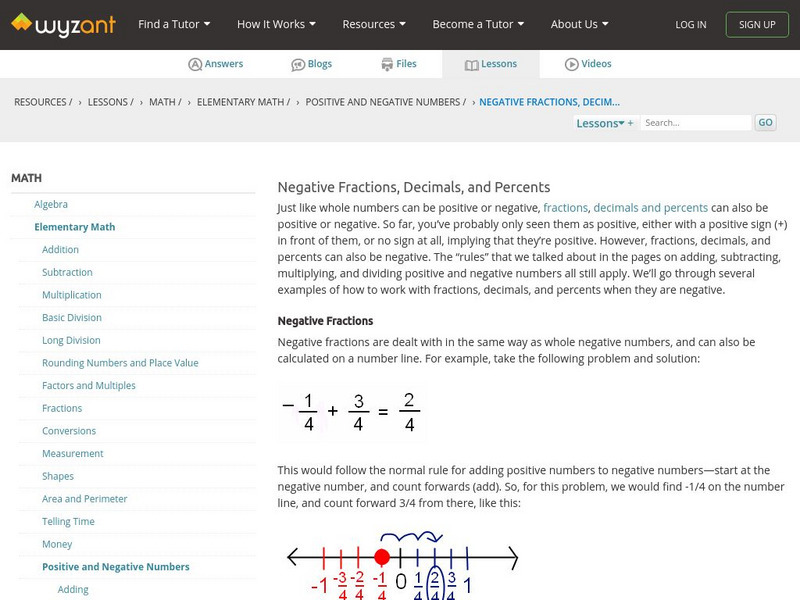Click the Files printer icon
This screenshot has height=600, width=800.
tap(387, 64)
